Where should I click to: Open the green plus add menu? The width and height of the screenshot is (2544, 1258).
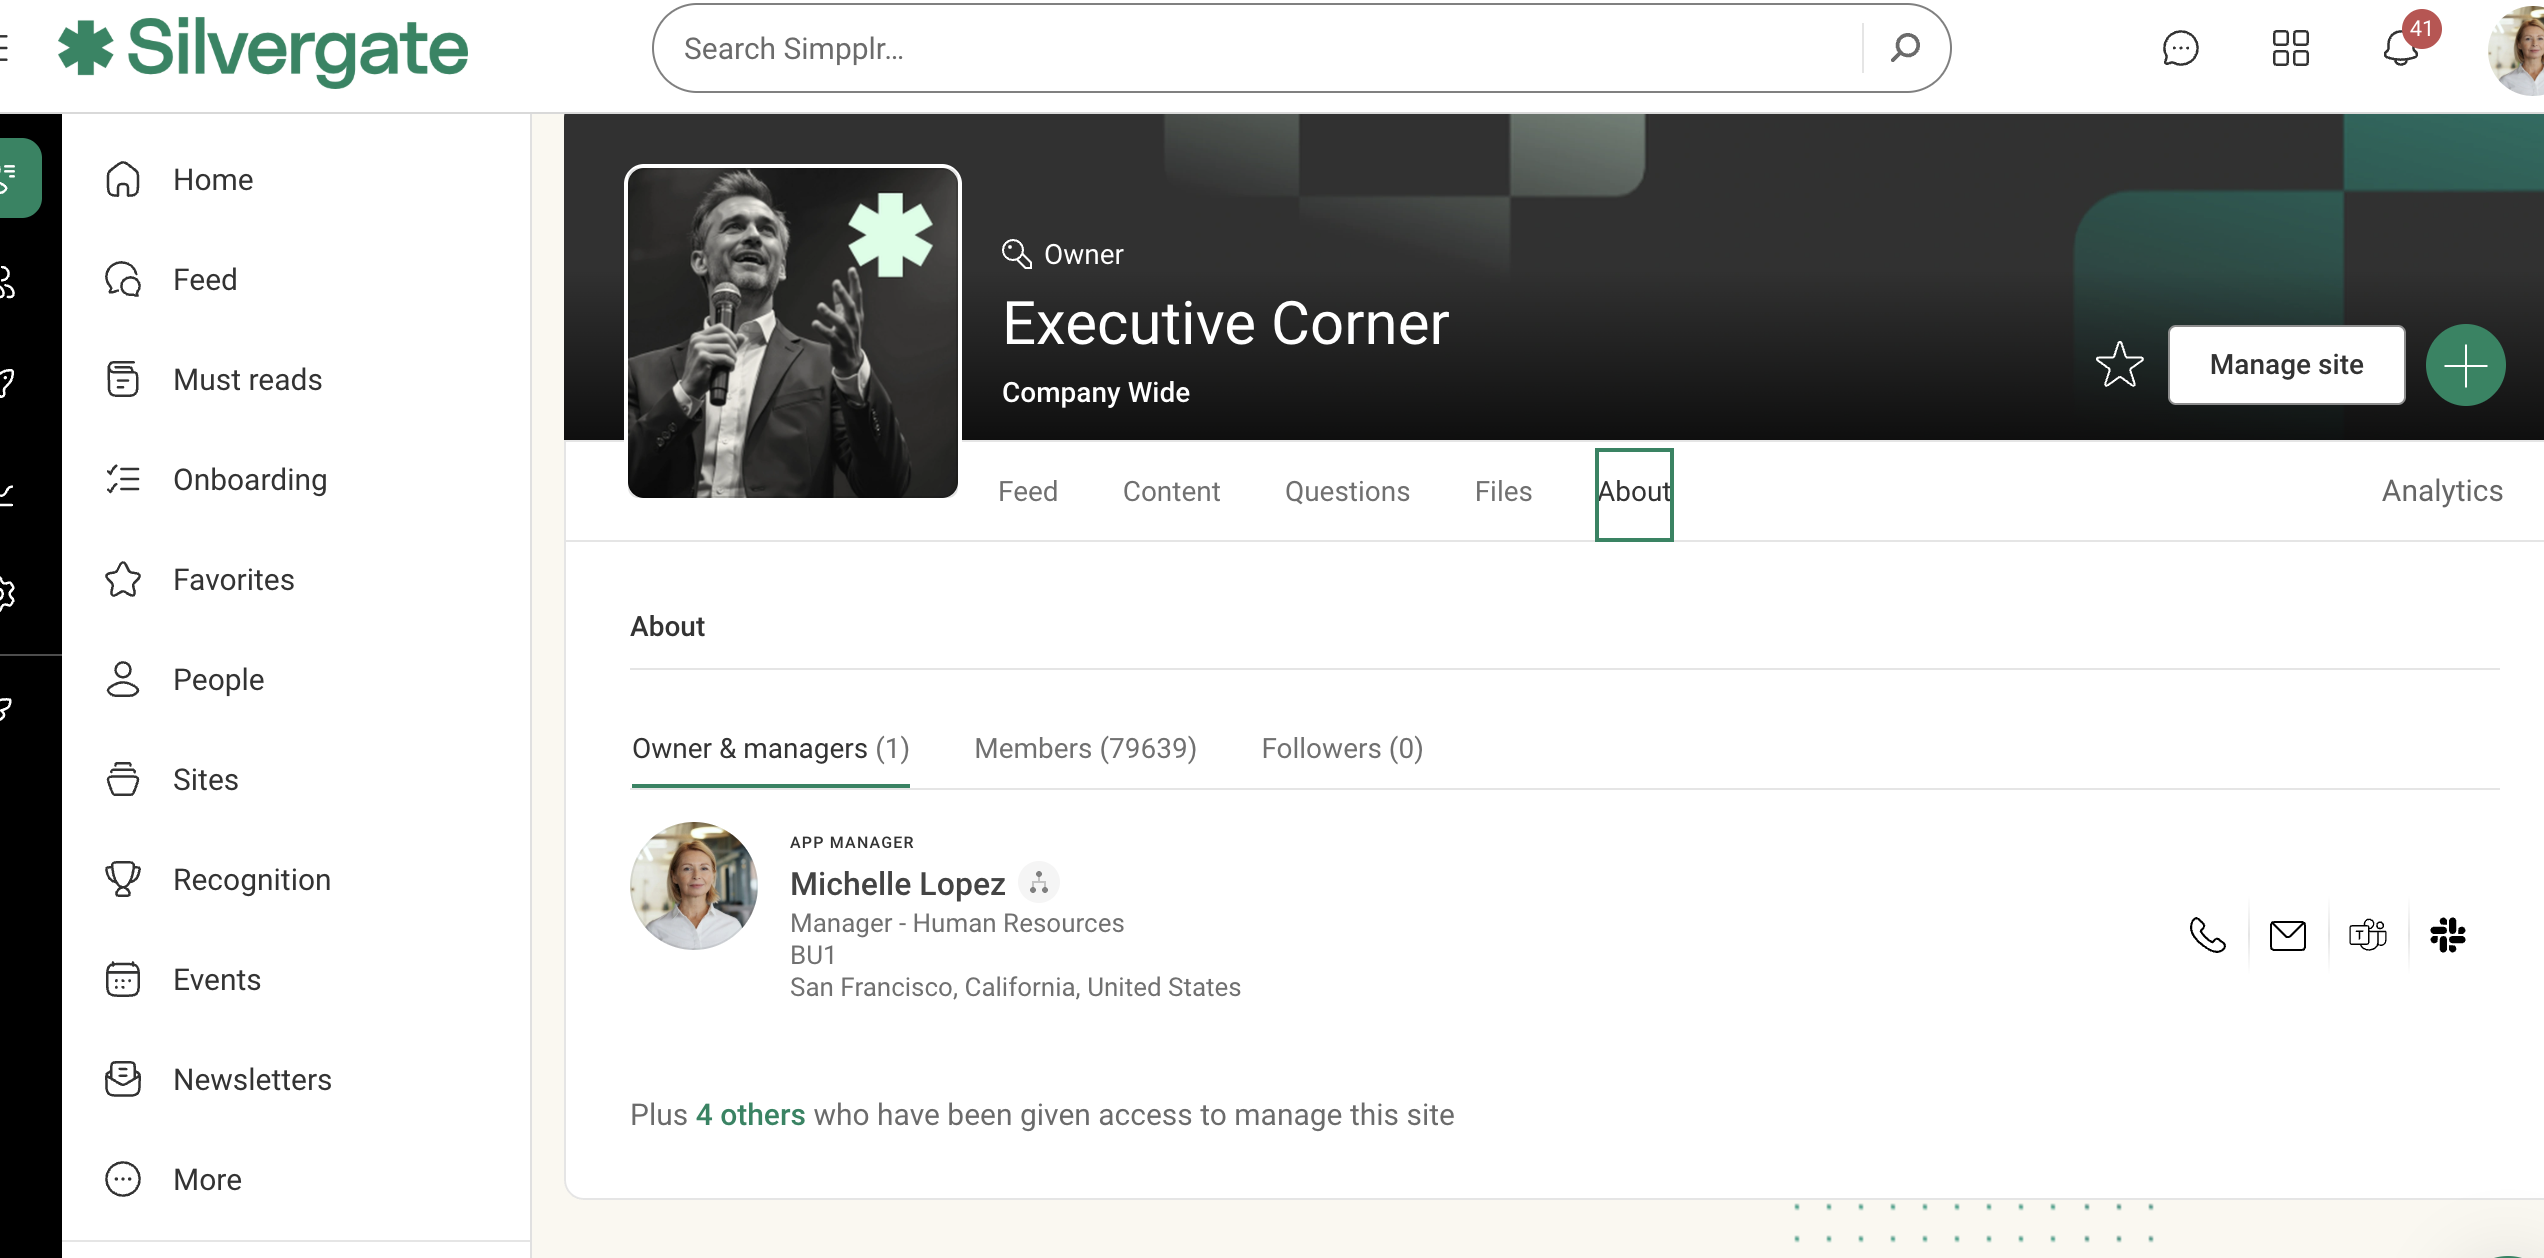tap(2465, 365)
